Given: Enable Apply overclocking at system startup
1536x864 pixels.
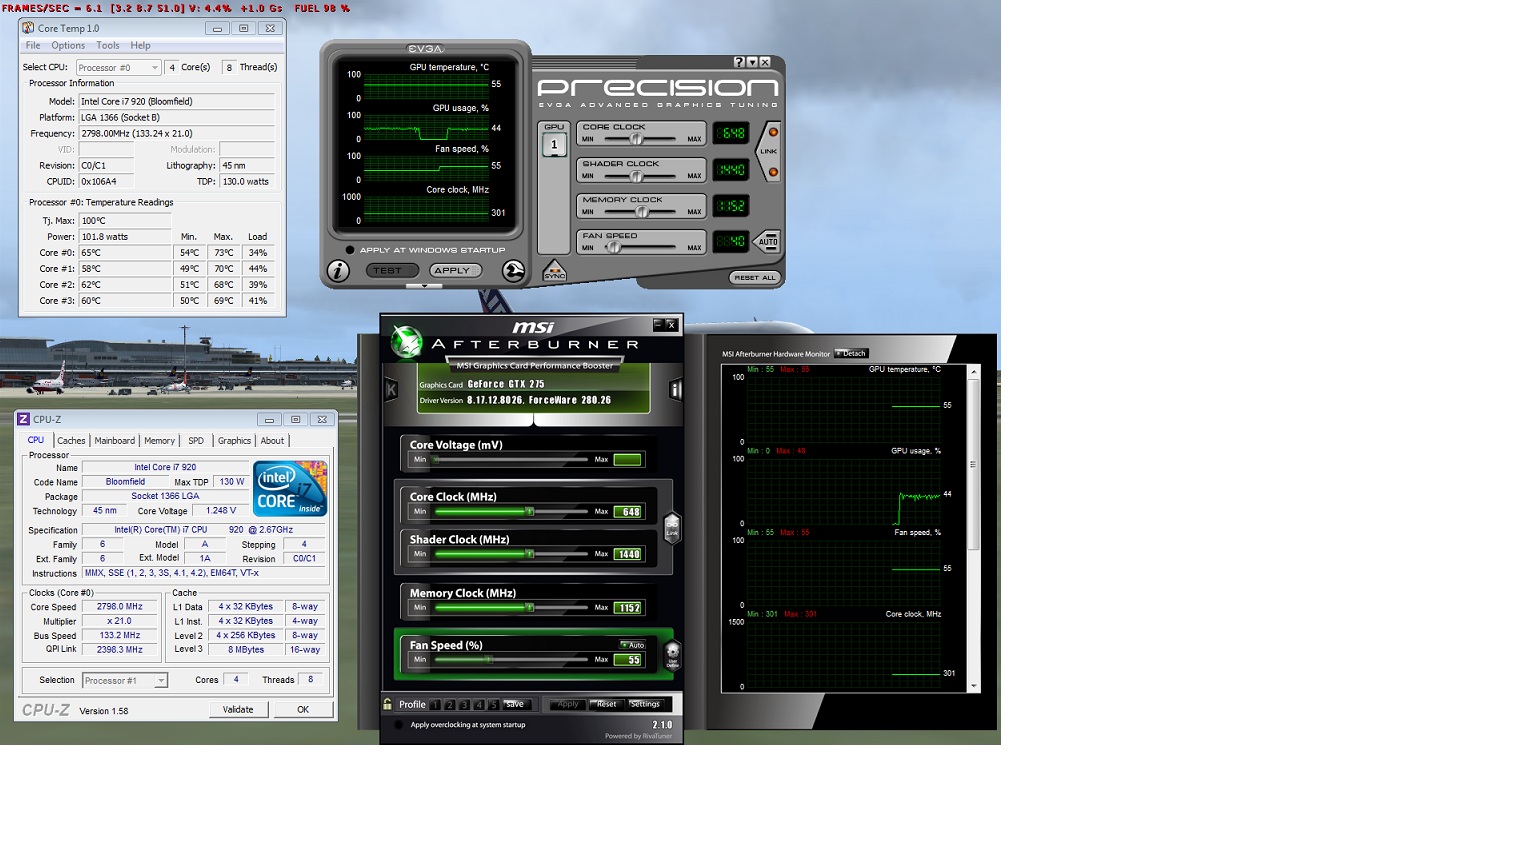Looking at the screenshot, I should click(x=399, y=725).
